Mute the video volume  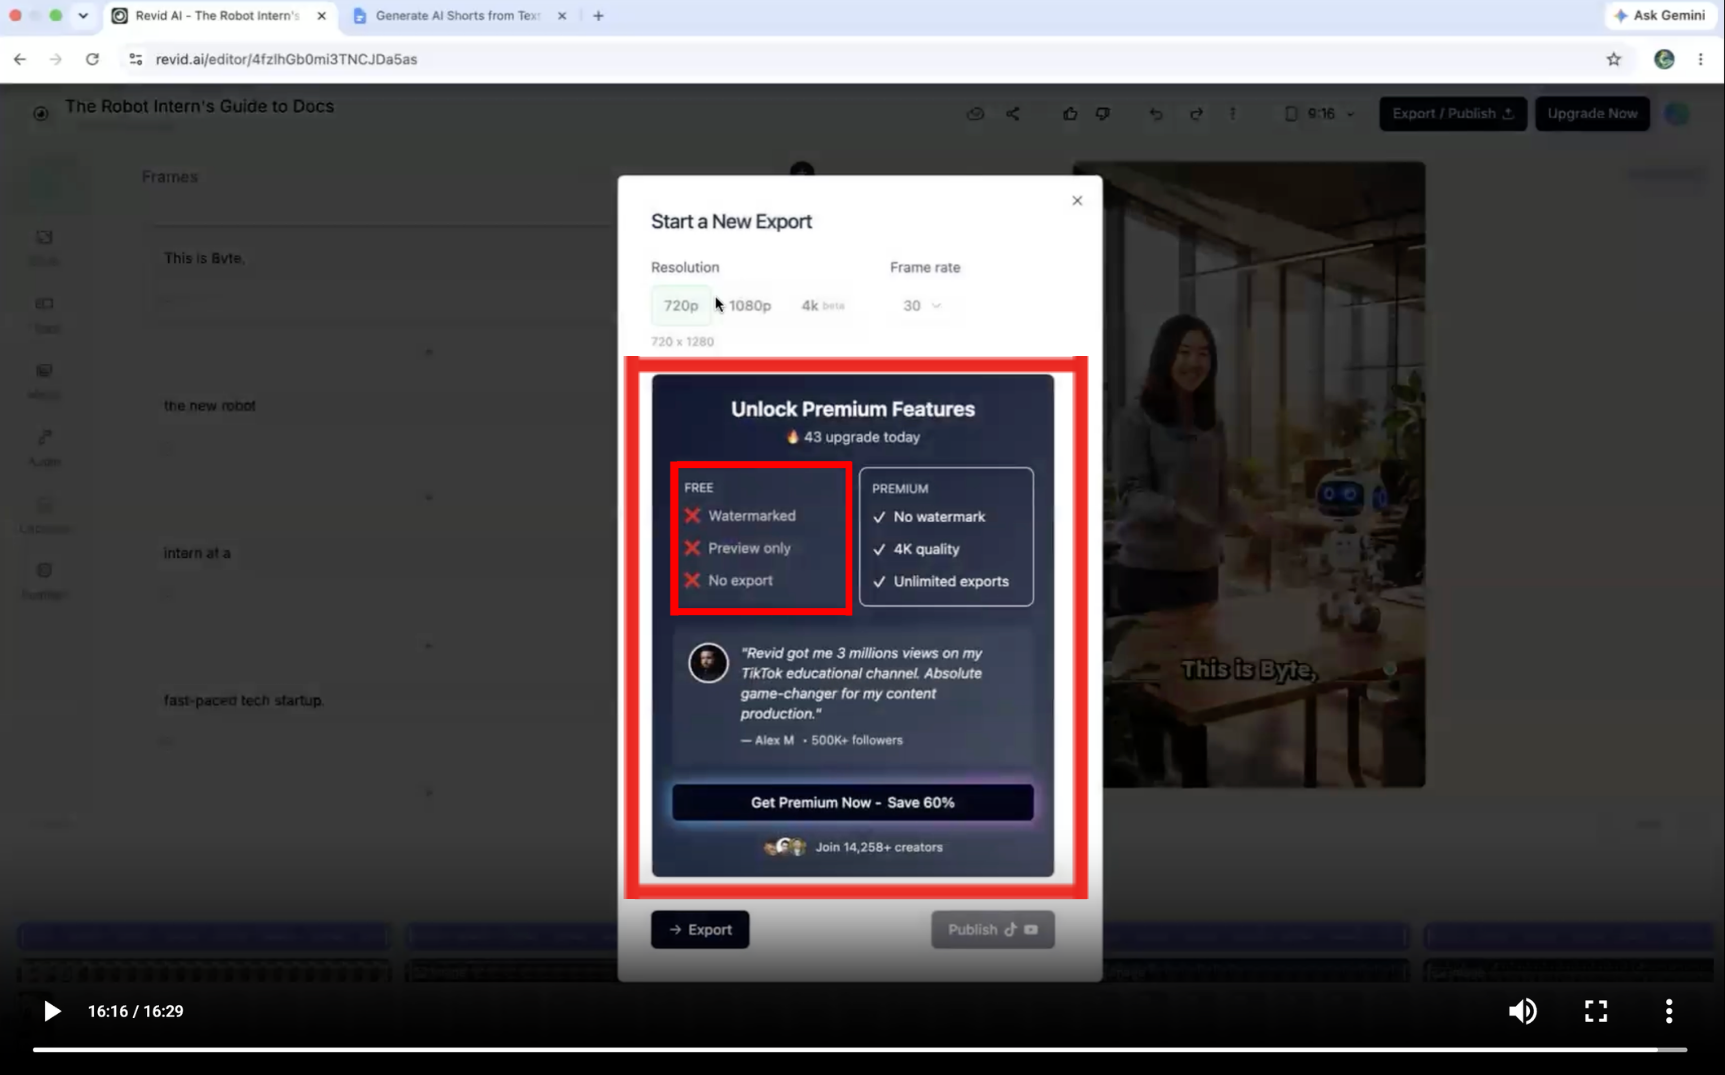click(1523, 1012)
